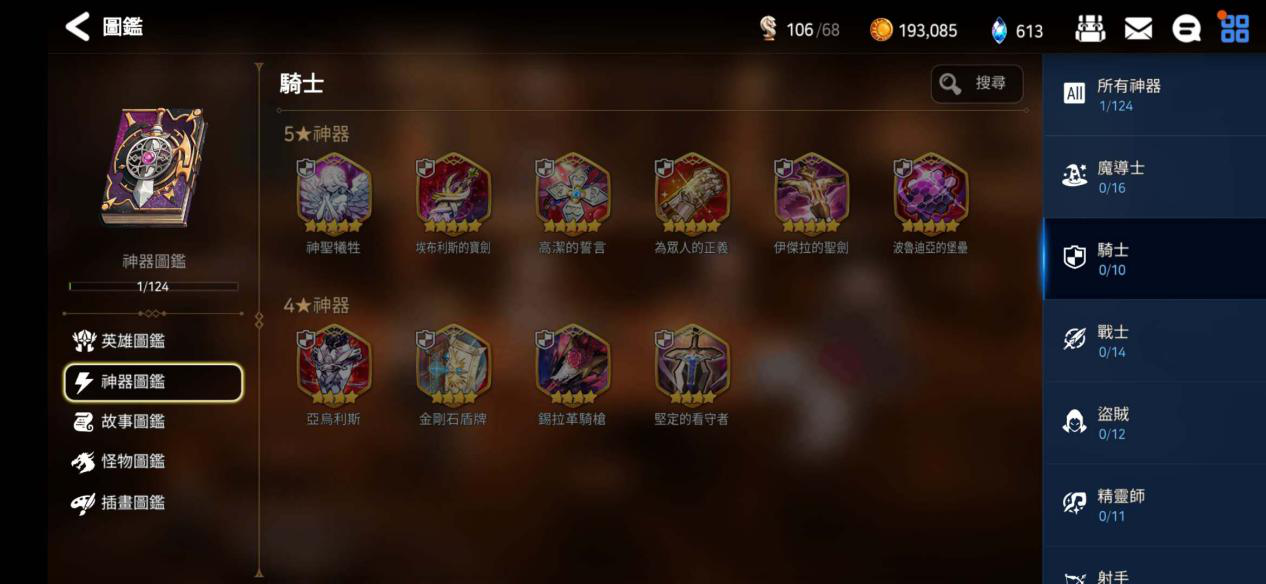The image size is (1266, 584).
Task: Open the chat bubble icon
Action: point(1186,29)
